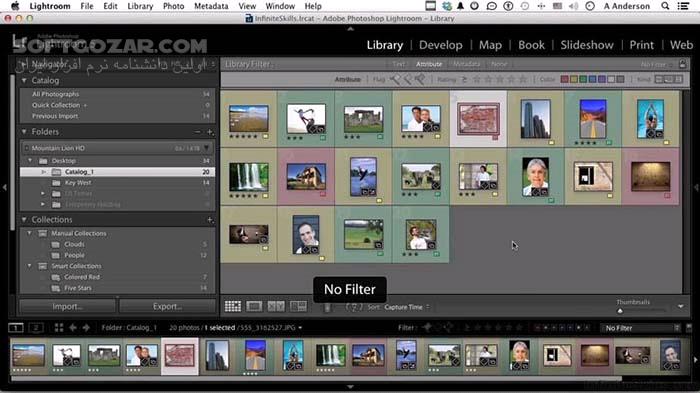Open Survey view icon in toolbar
Screen dimensions: 700x393
click(x=298, y=306)
